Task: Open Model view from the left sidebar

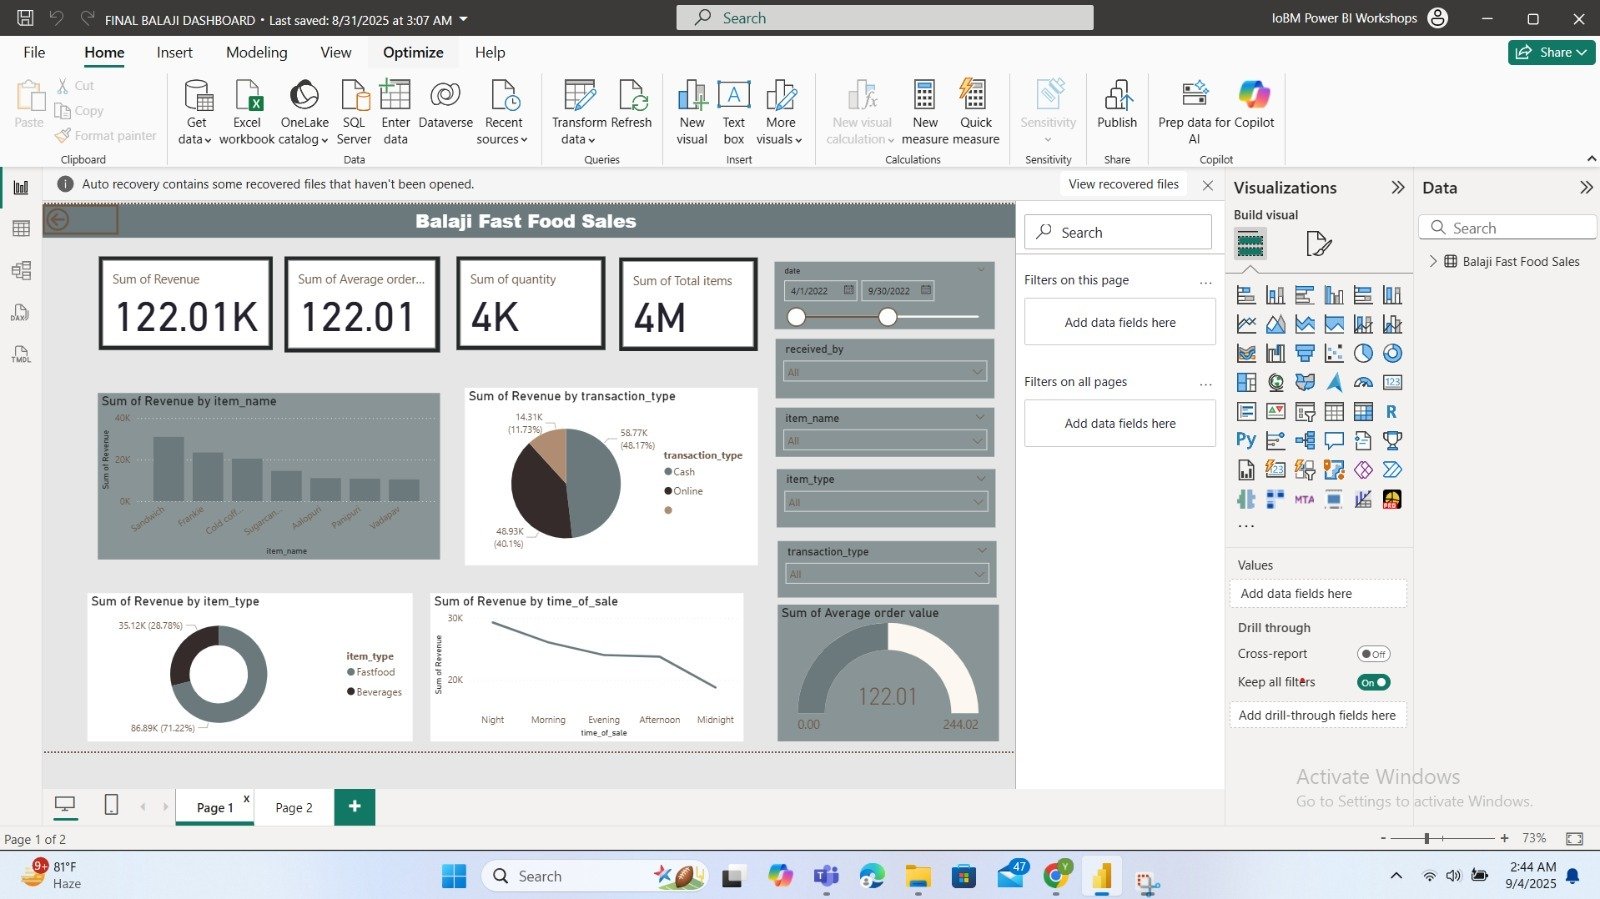Action: tap(21, 271)
